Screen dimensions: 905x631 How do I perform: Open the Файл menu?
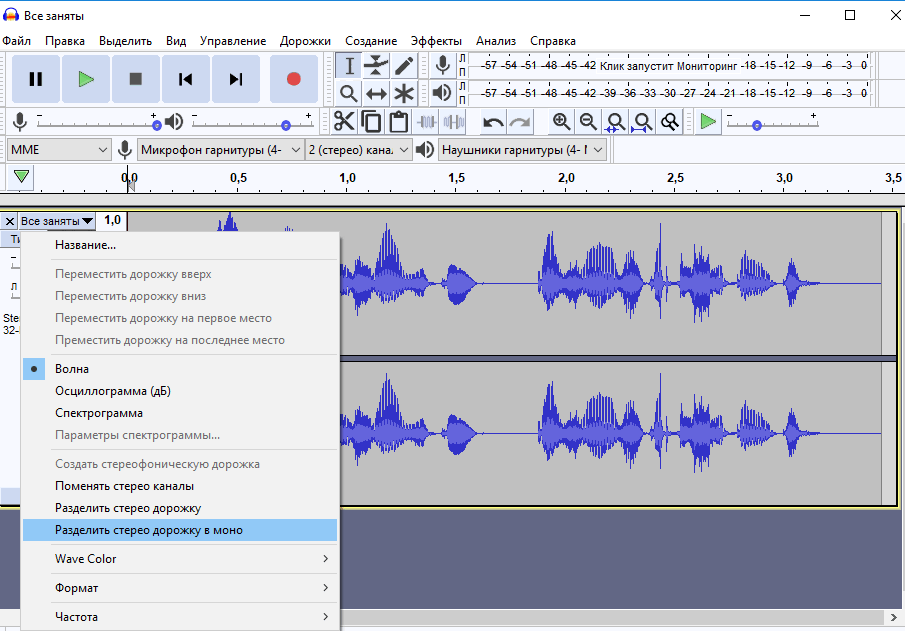coord(17,41)
